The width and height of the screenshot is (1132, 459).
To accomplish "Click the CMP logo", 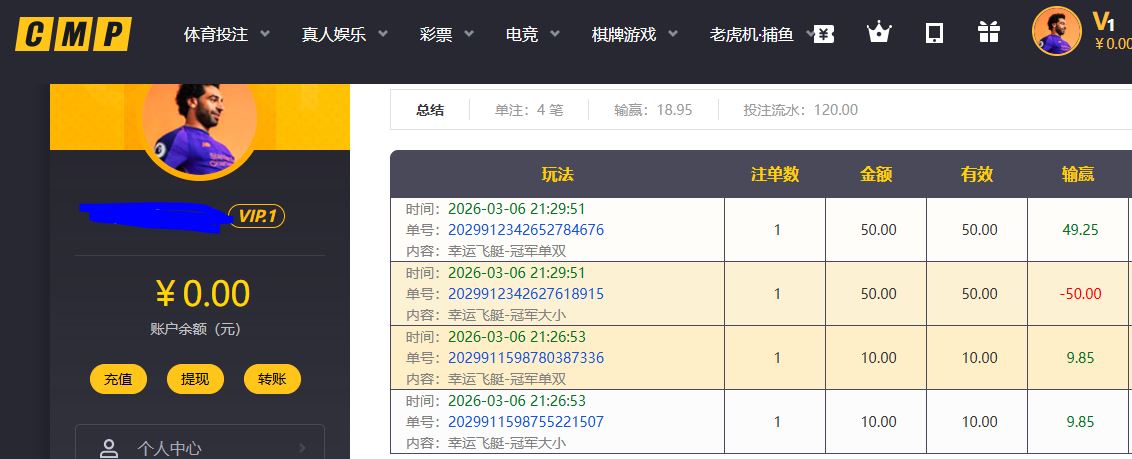I will (73, 34).
